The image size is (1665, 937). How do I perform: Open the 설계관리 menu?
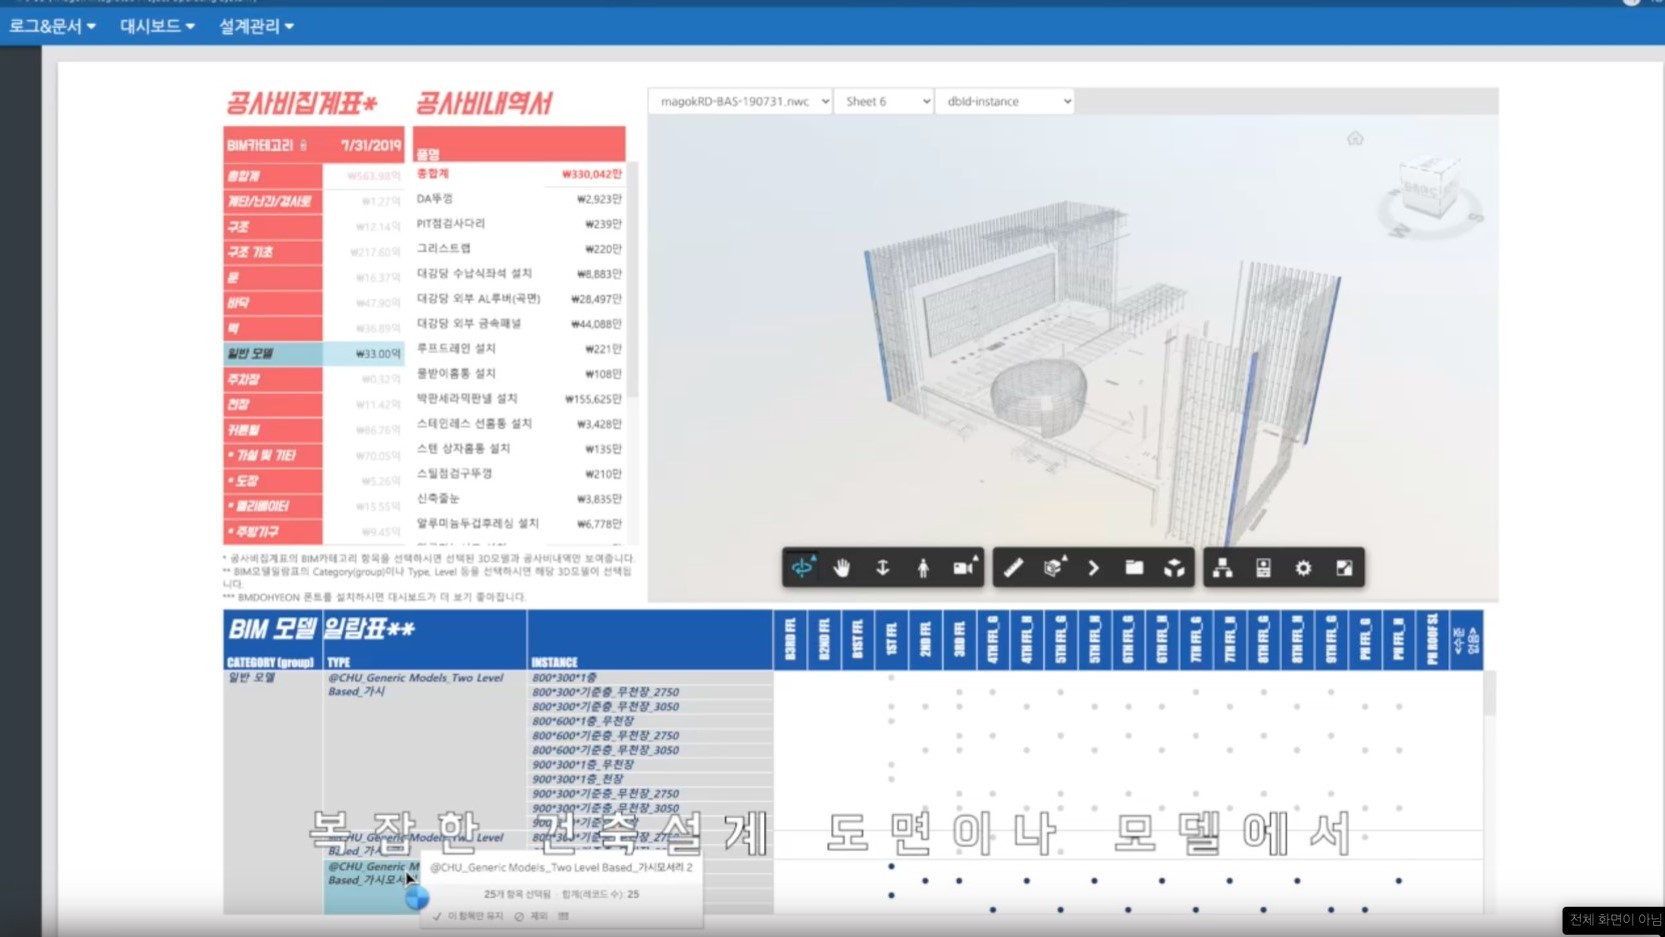point(256,26)
